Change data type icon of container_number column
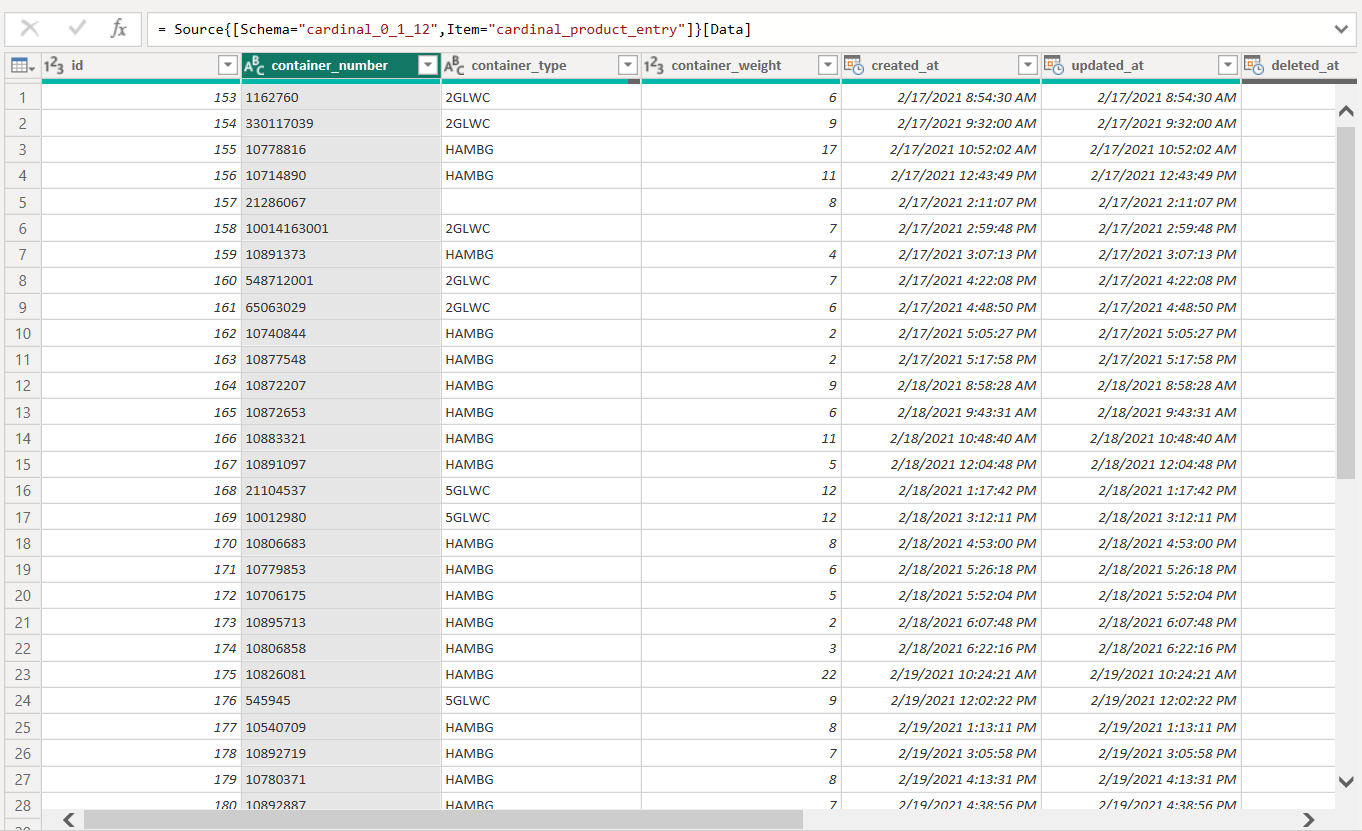1362x831 pixels. (255, 66)
